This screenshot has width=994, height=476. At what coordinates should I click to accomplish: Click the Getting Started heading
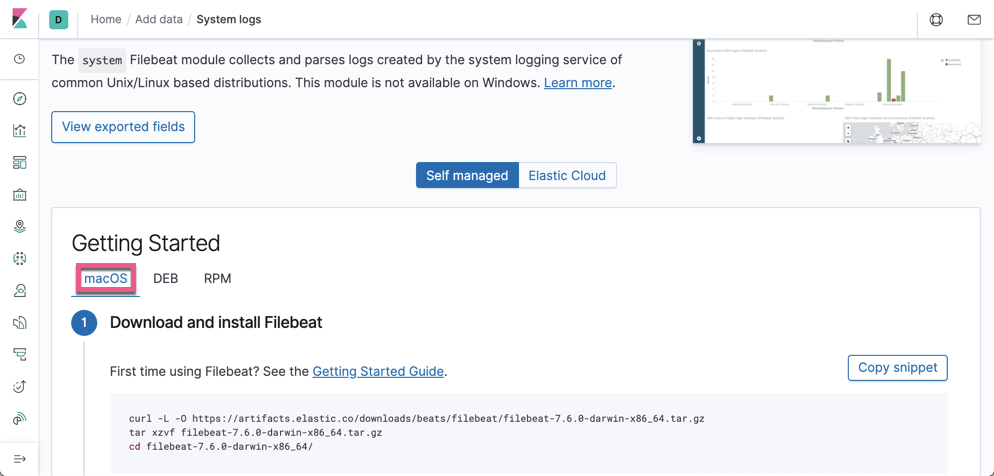coord(146,243)
